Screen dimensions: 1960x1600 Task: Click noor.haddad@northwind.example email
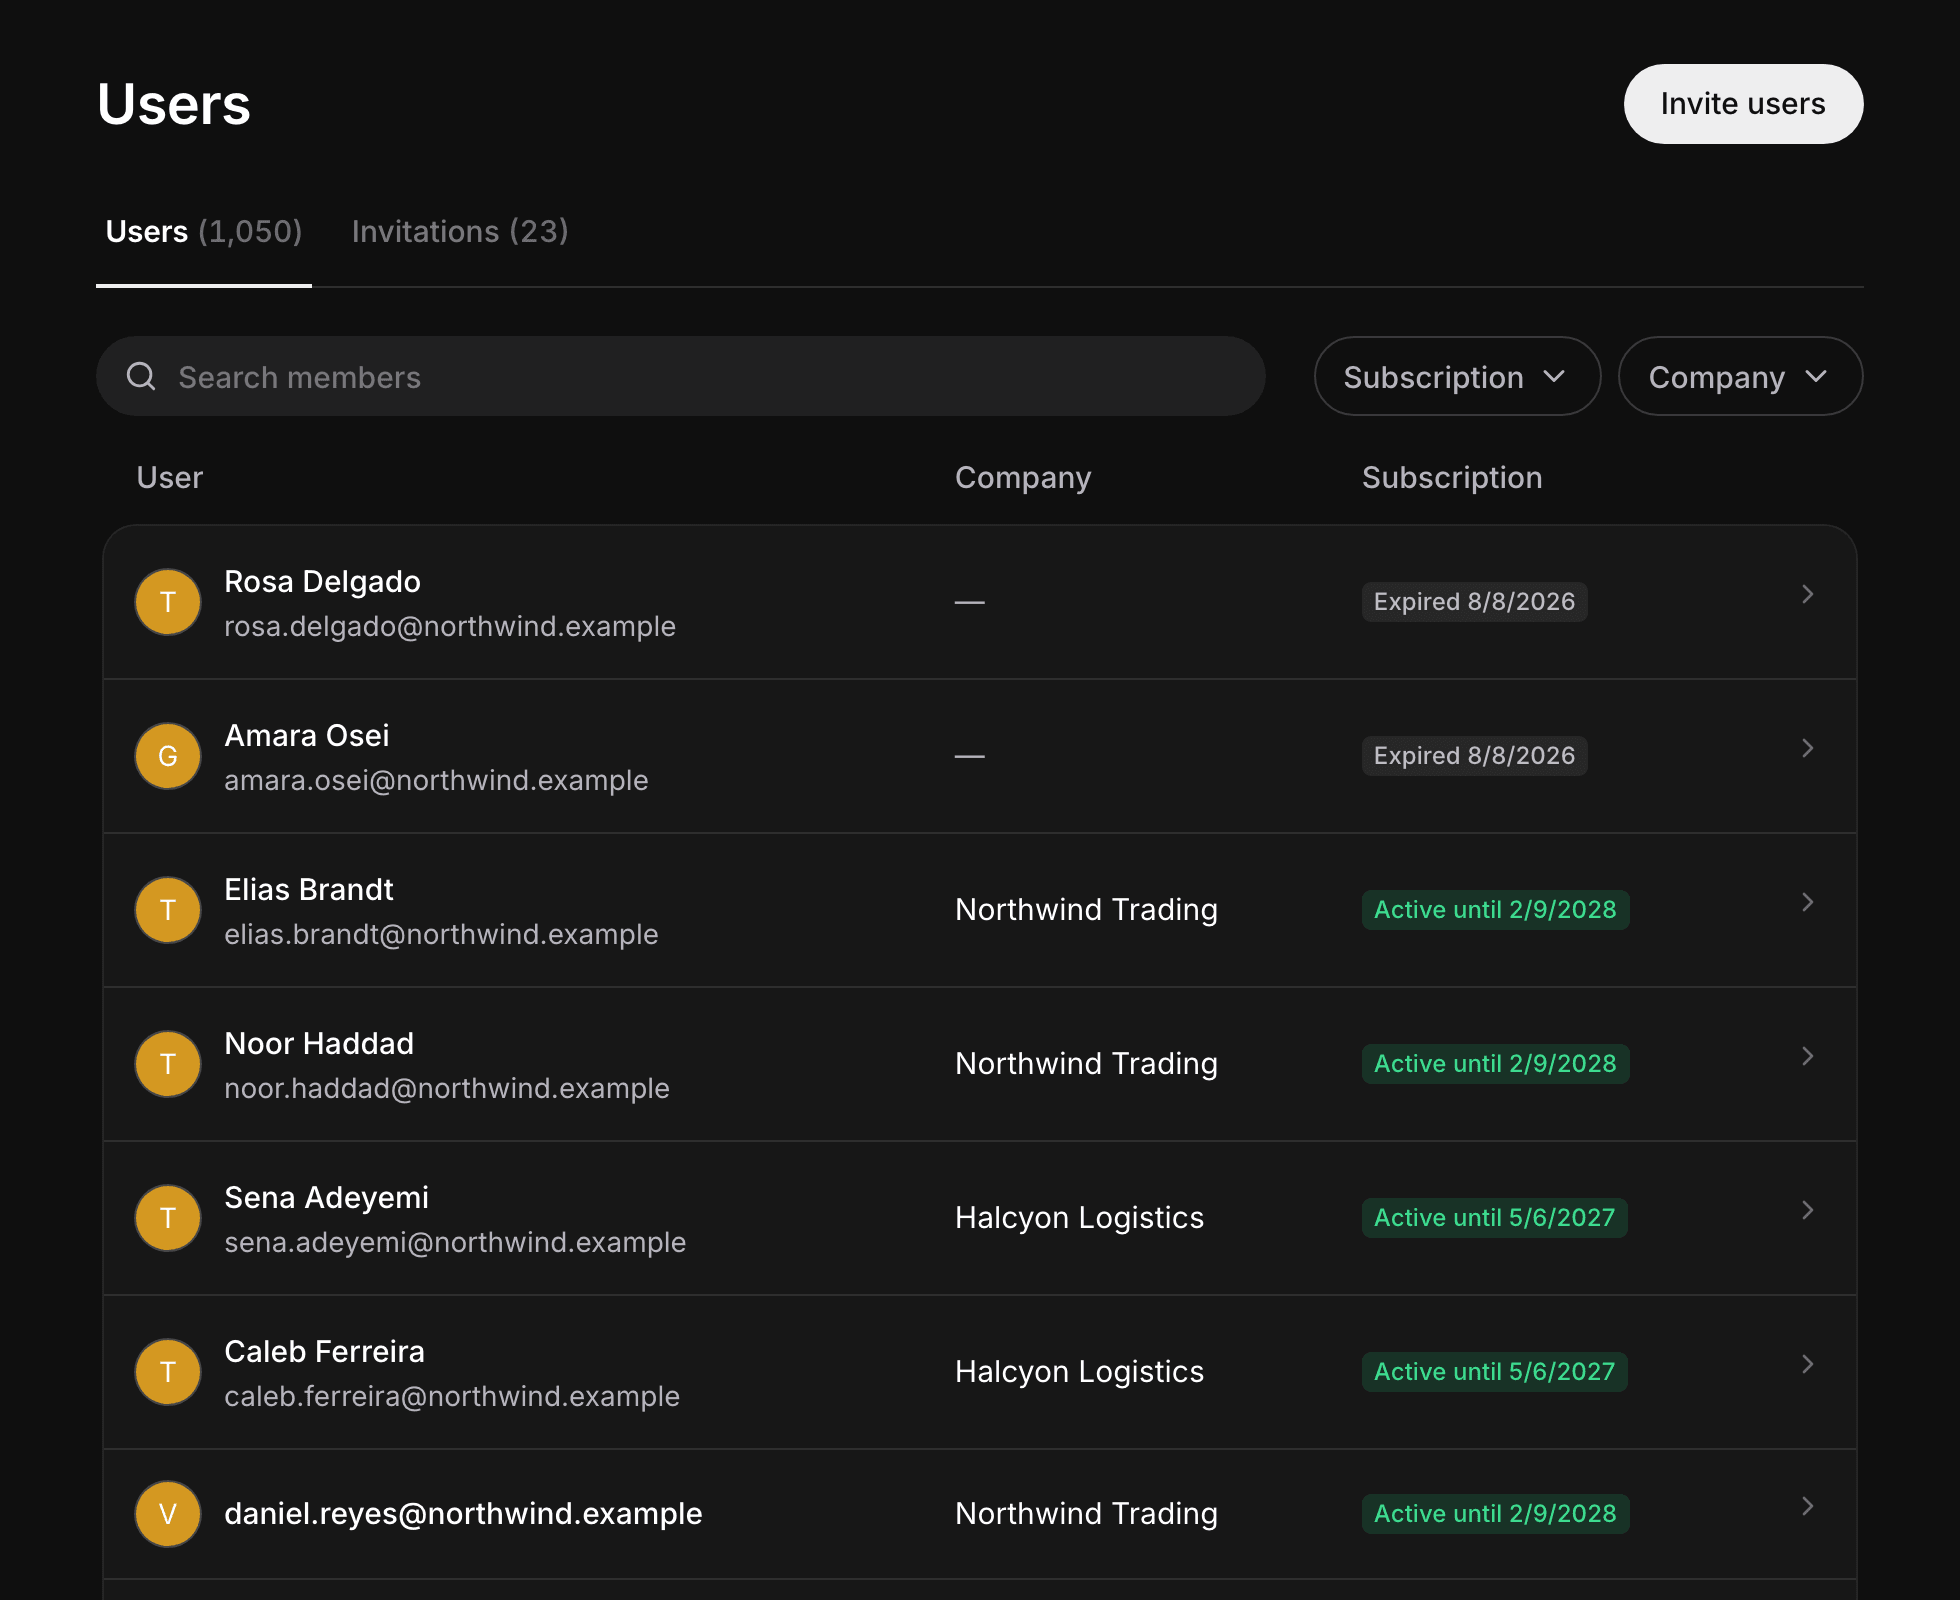tap(447, 1089)
